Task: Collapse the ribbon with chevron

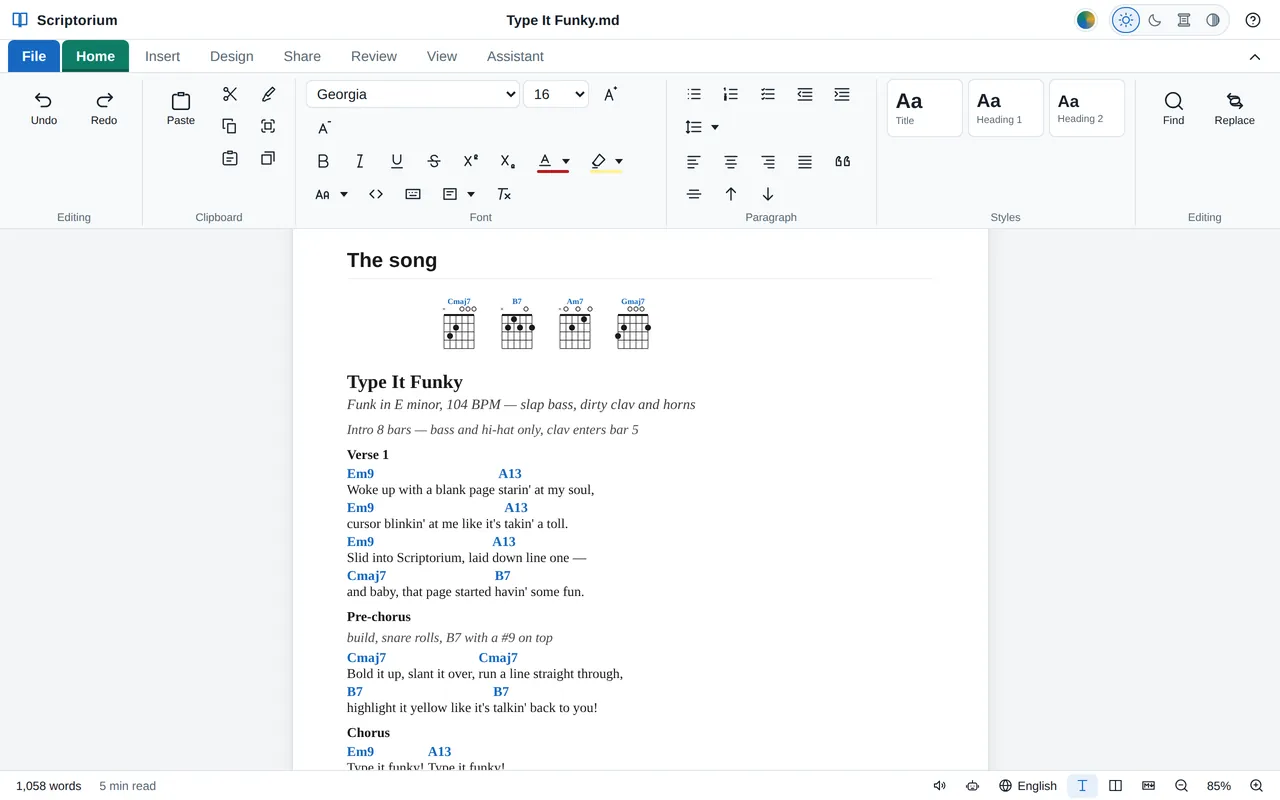Action: [x=1255, y=57]
